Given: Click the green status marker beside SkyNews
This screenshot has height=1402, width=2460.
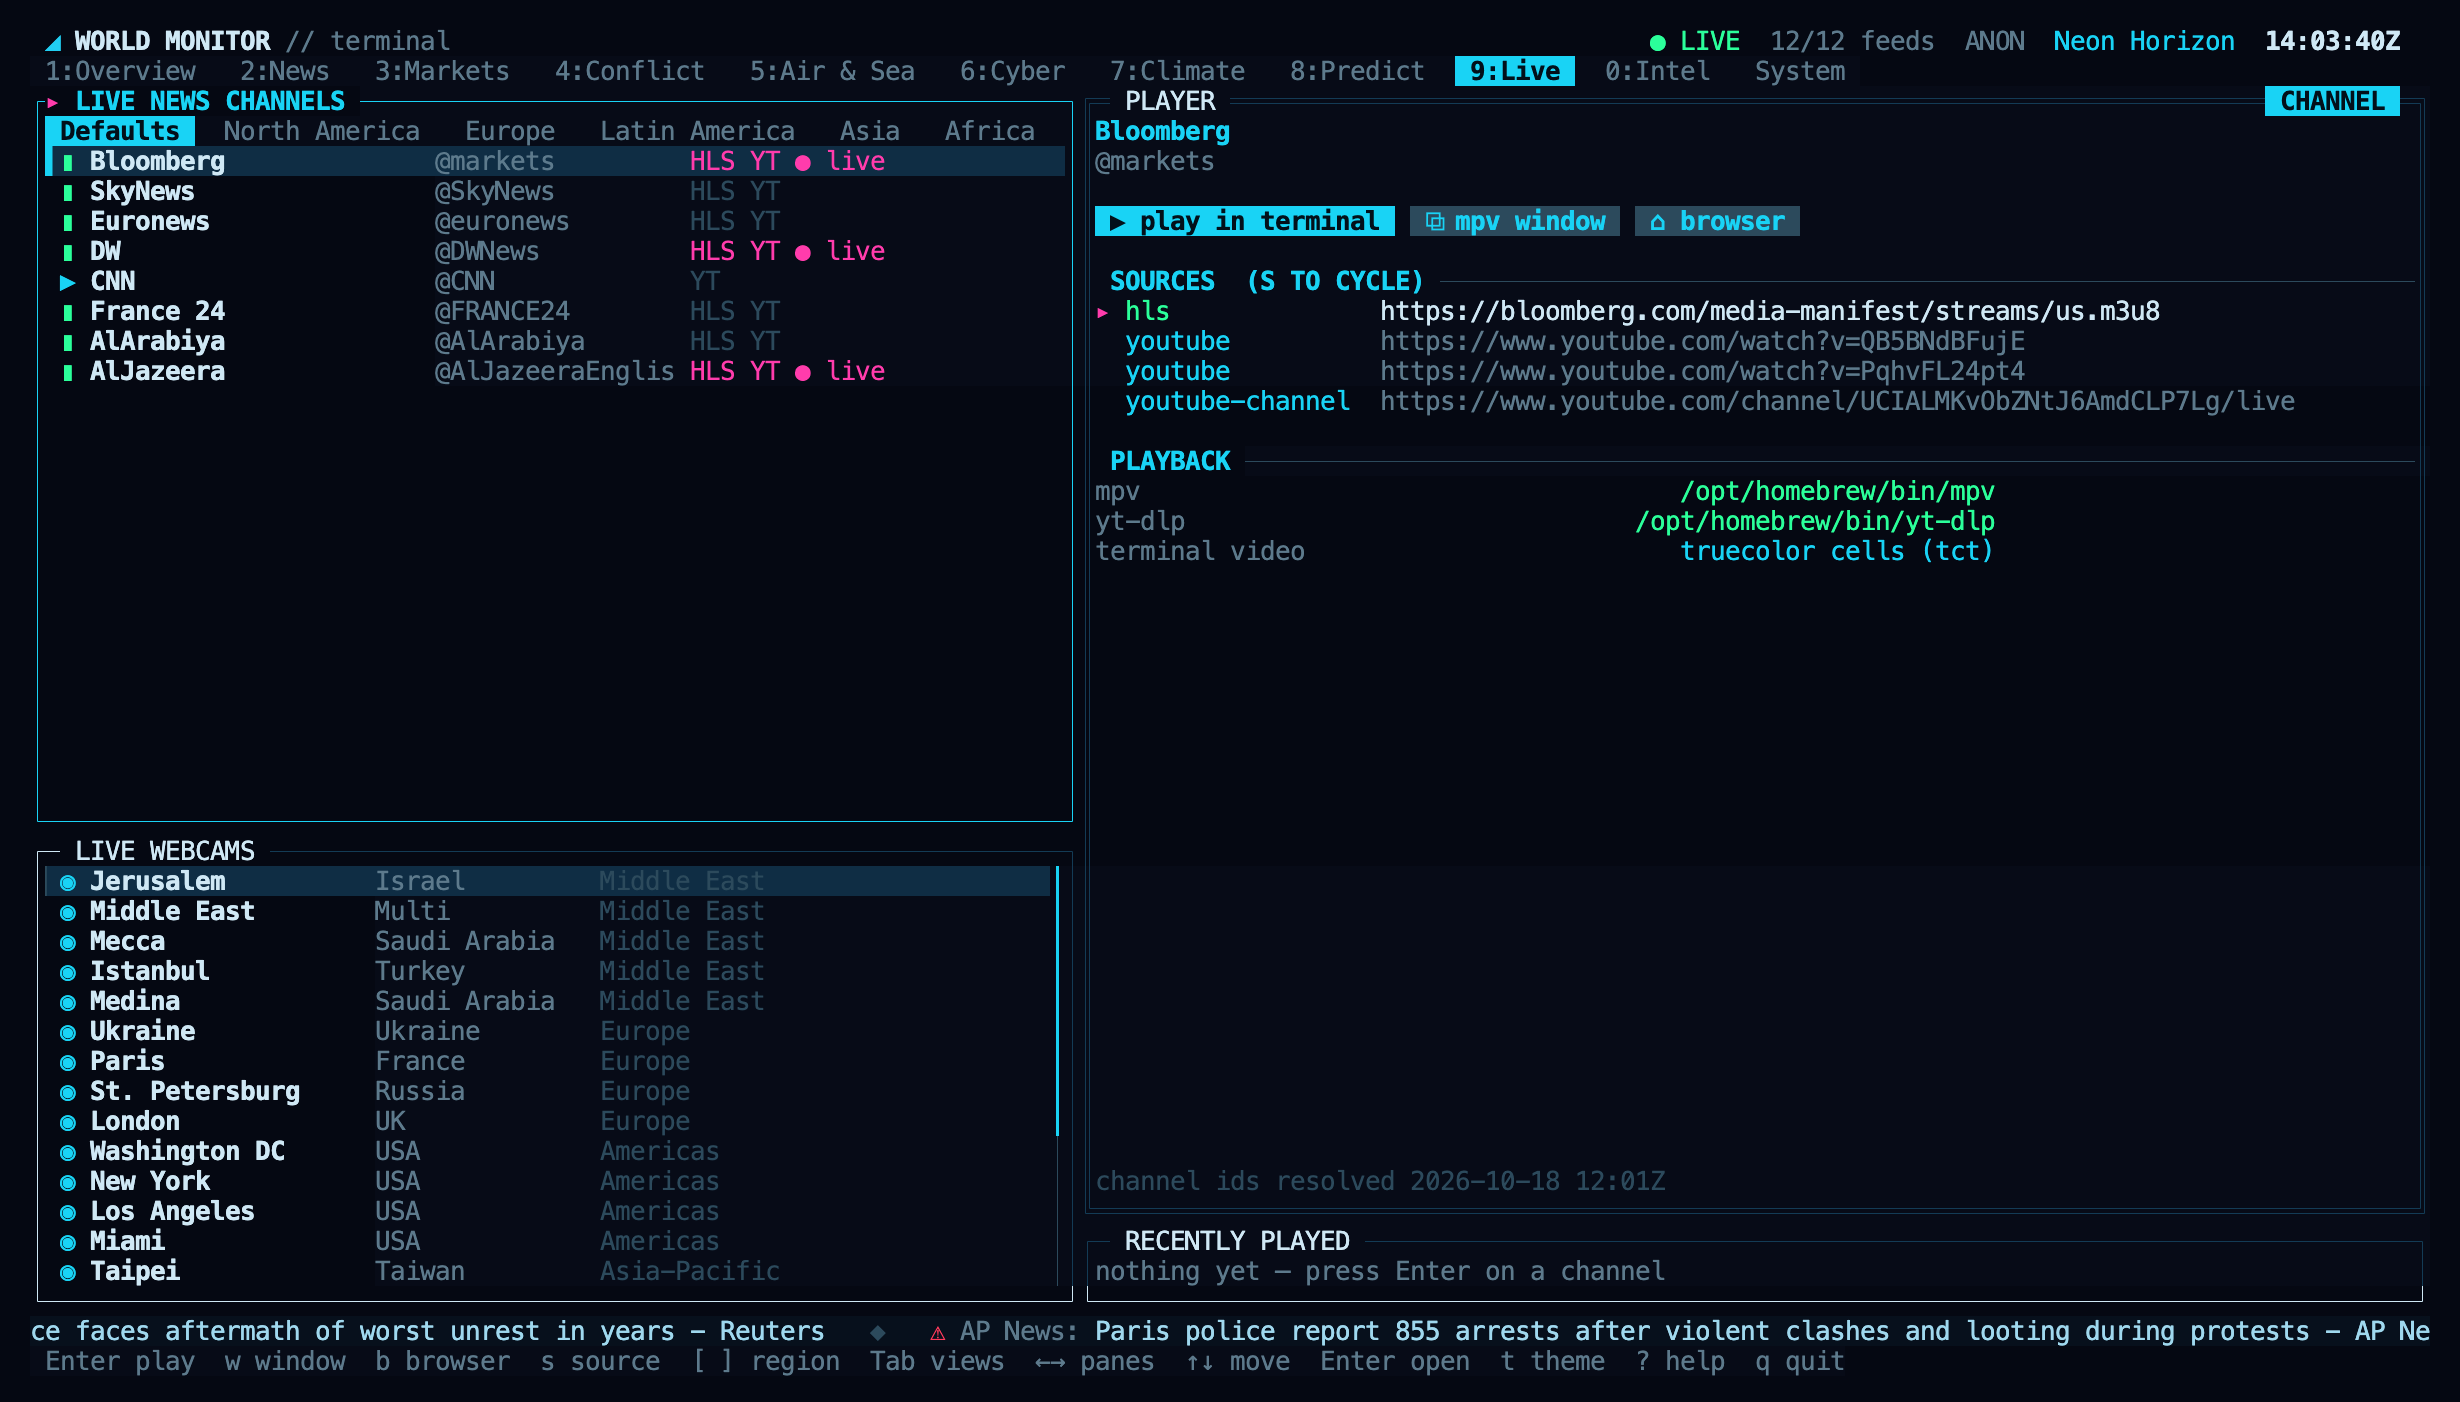Looking at the screenshot, I should tap(68, 192).
